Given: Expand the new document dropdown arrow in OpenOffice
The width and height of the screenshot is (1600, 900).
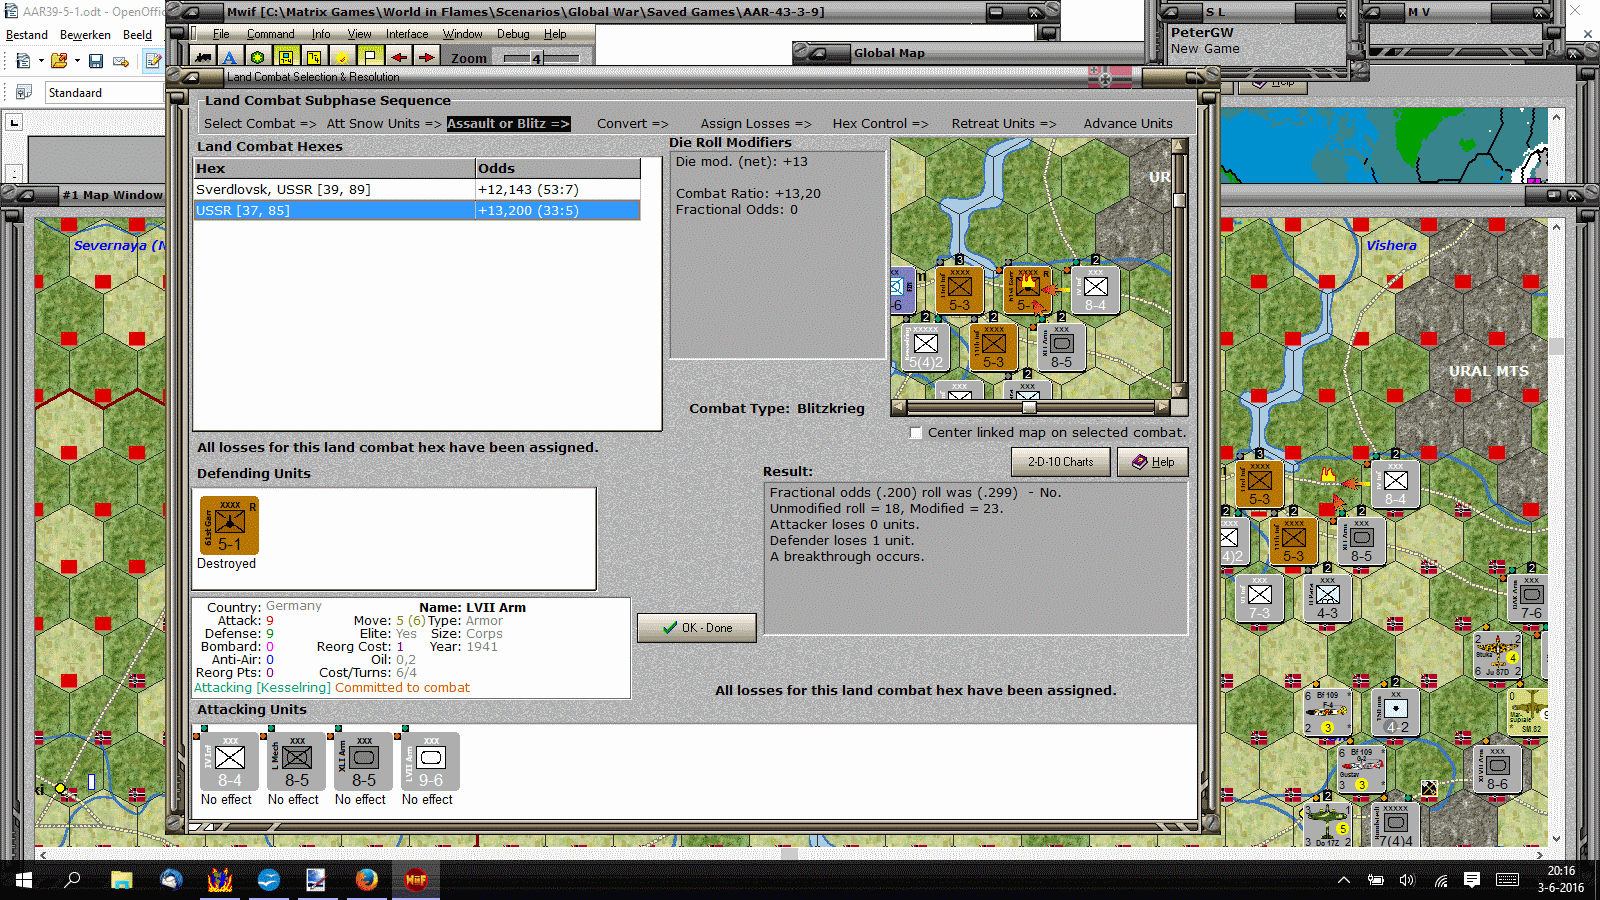Looking at the screenshot, I should click(41, 61).
